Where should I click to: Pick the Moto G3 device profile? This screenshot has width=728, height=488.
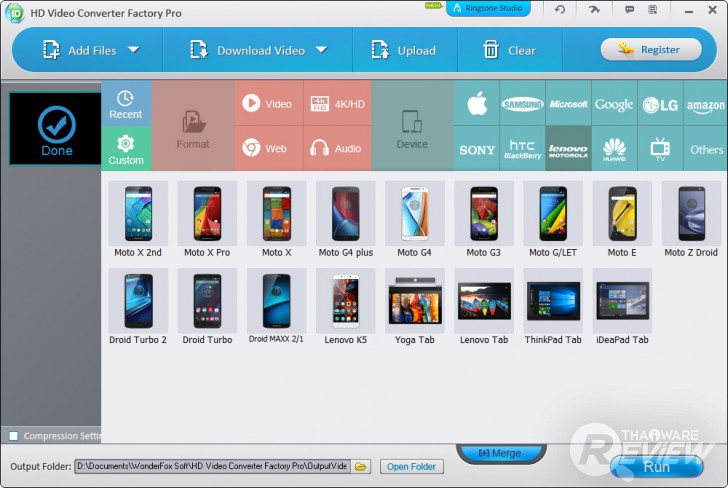pos(484,220)
